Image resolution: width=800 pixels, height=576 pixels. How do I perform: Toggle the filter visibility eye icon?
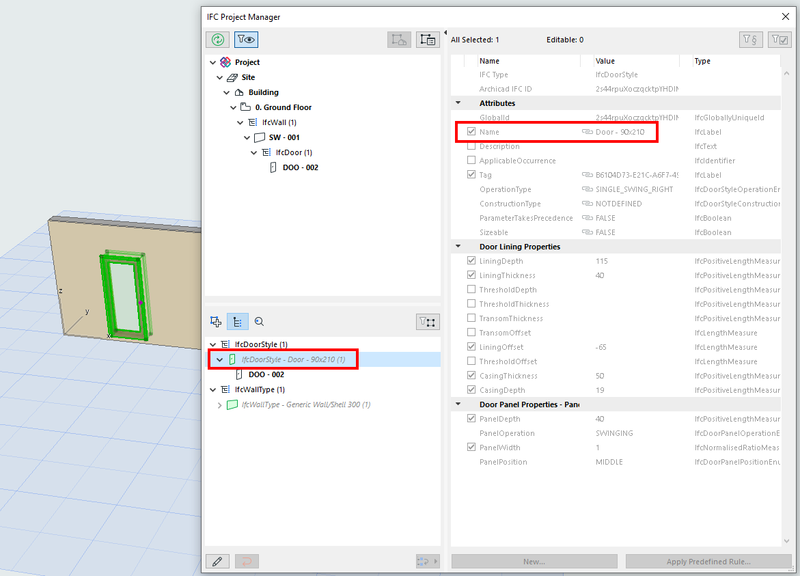pyautogui.click(x=246, y=39)
